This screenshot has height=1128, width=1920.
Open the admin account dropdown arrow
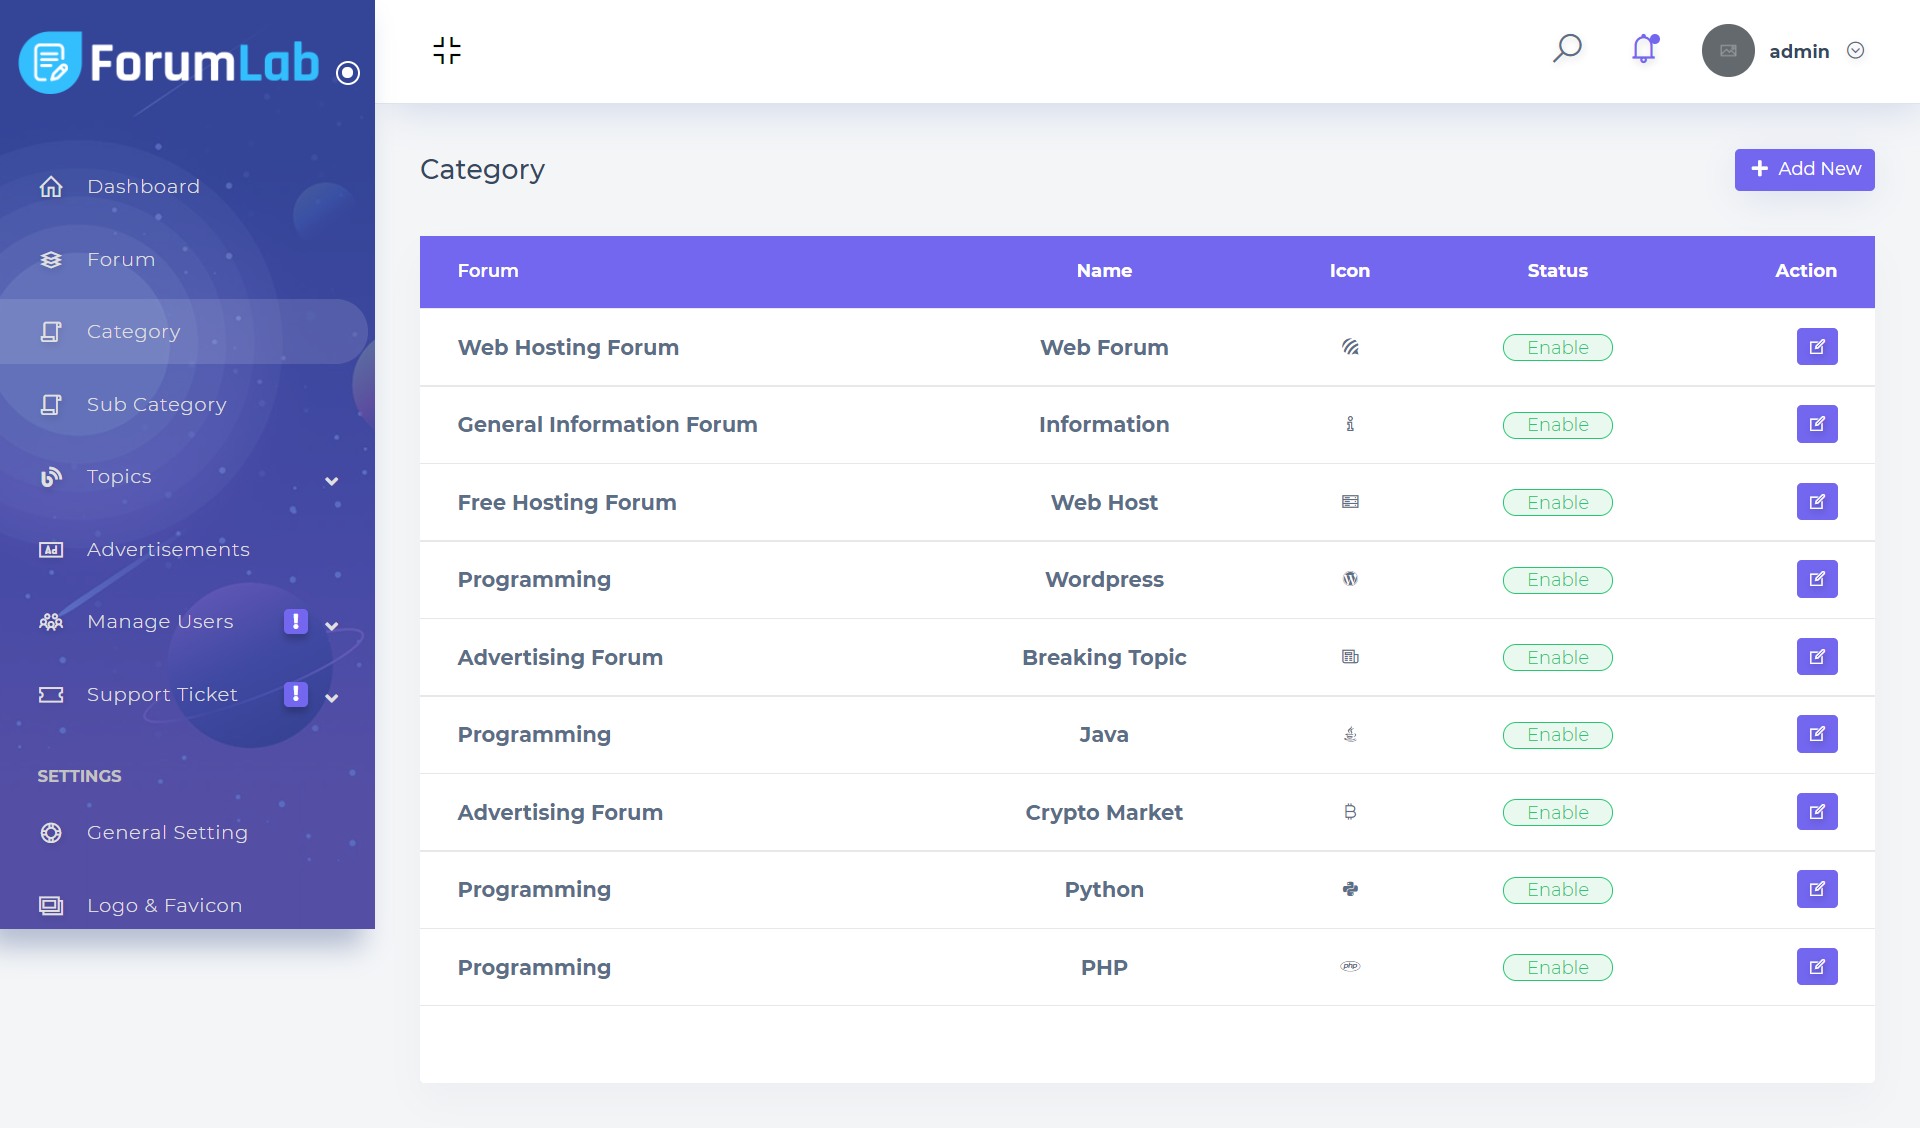(1855, 51)
